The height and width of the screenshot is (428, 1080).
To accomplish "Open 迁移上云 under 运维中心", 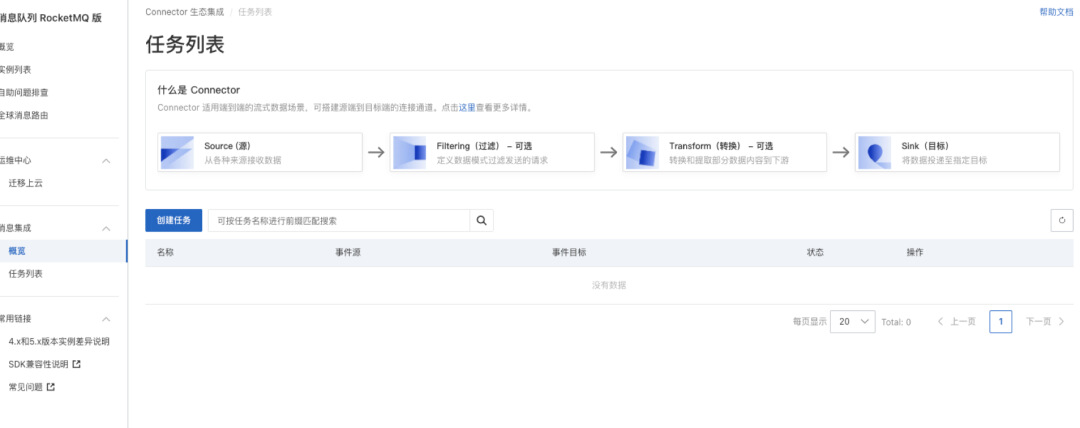I will click(x=25, y=183).
